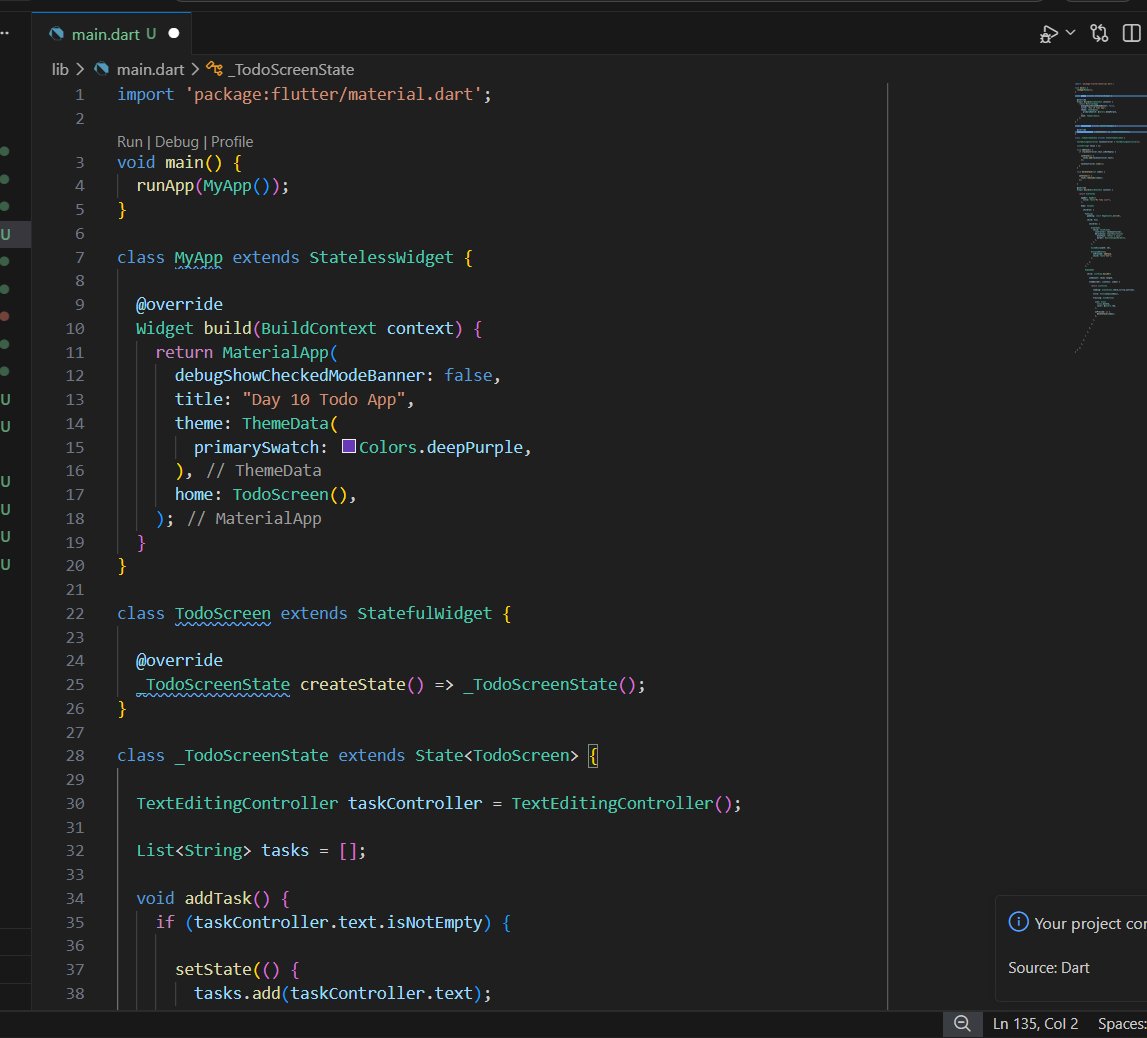Screen dimensions: 1147x1038
Task: Click 'StatefulWidget' on line 22
Action: point(424,614)
